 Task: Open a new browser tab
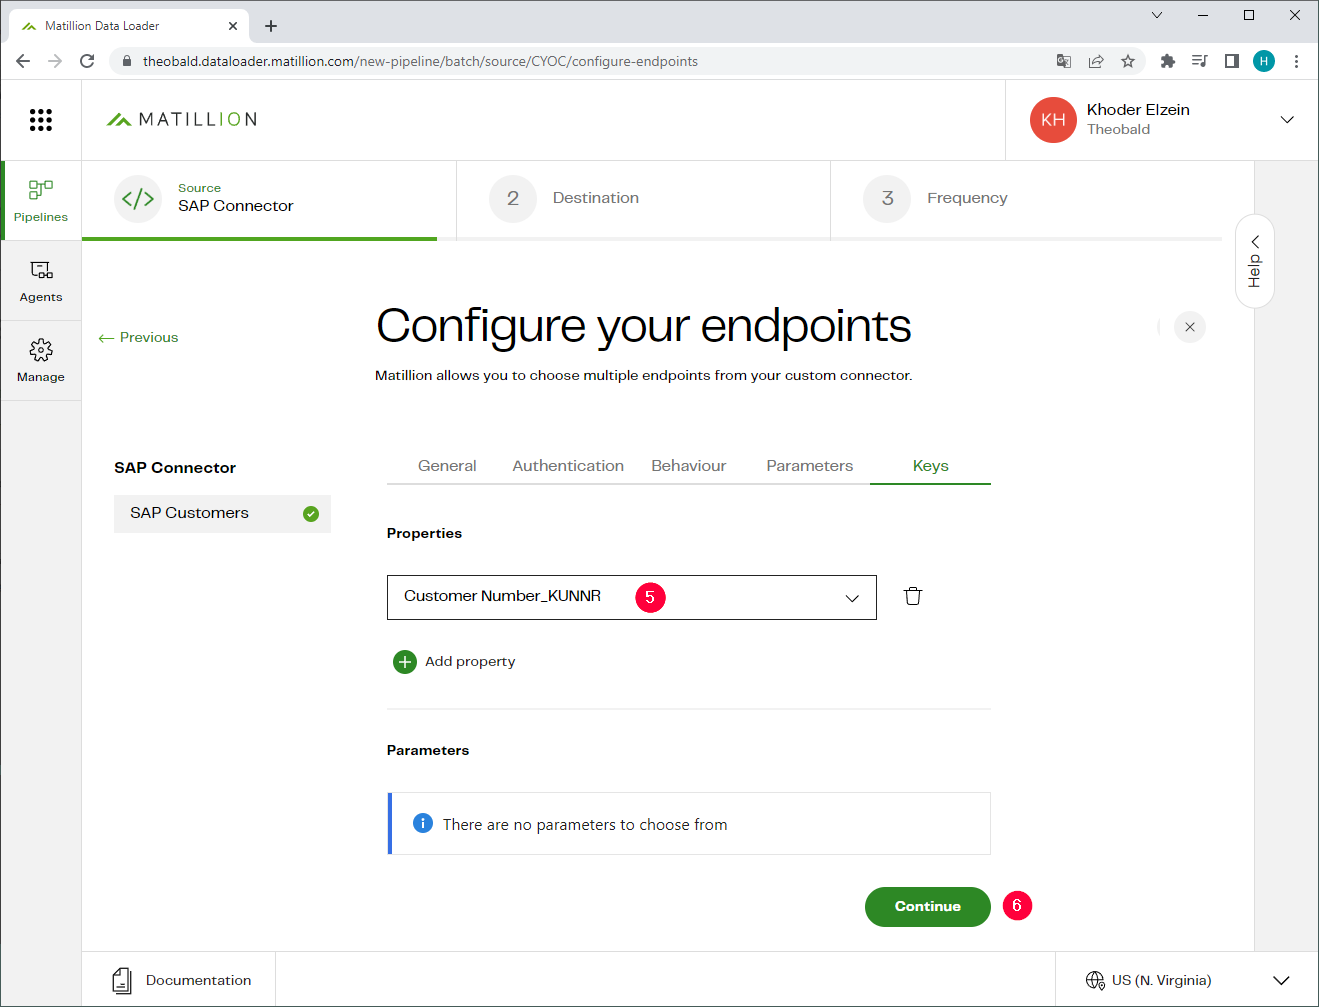click(271, 26)
